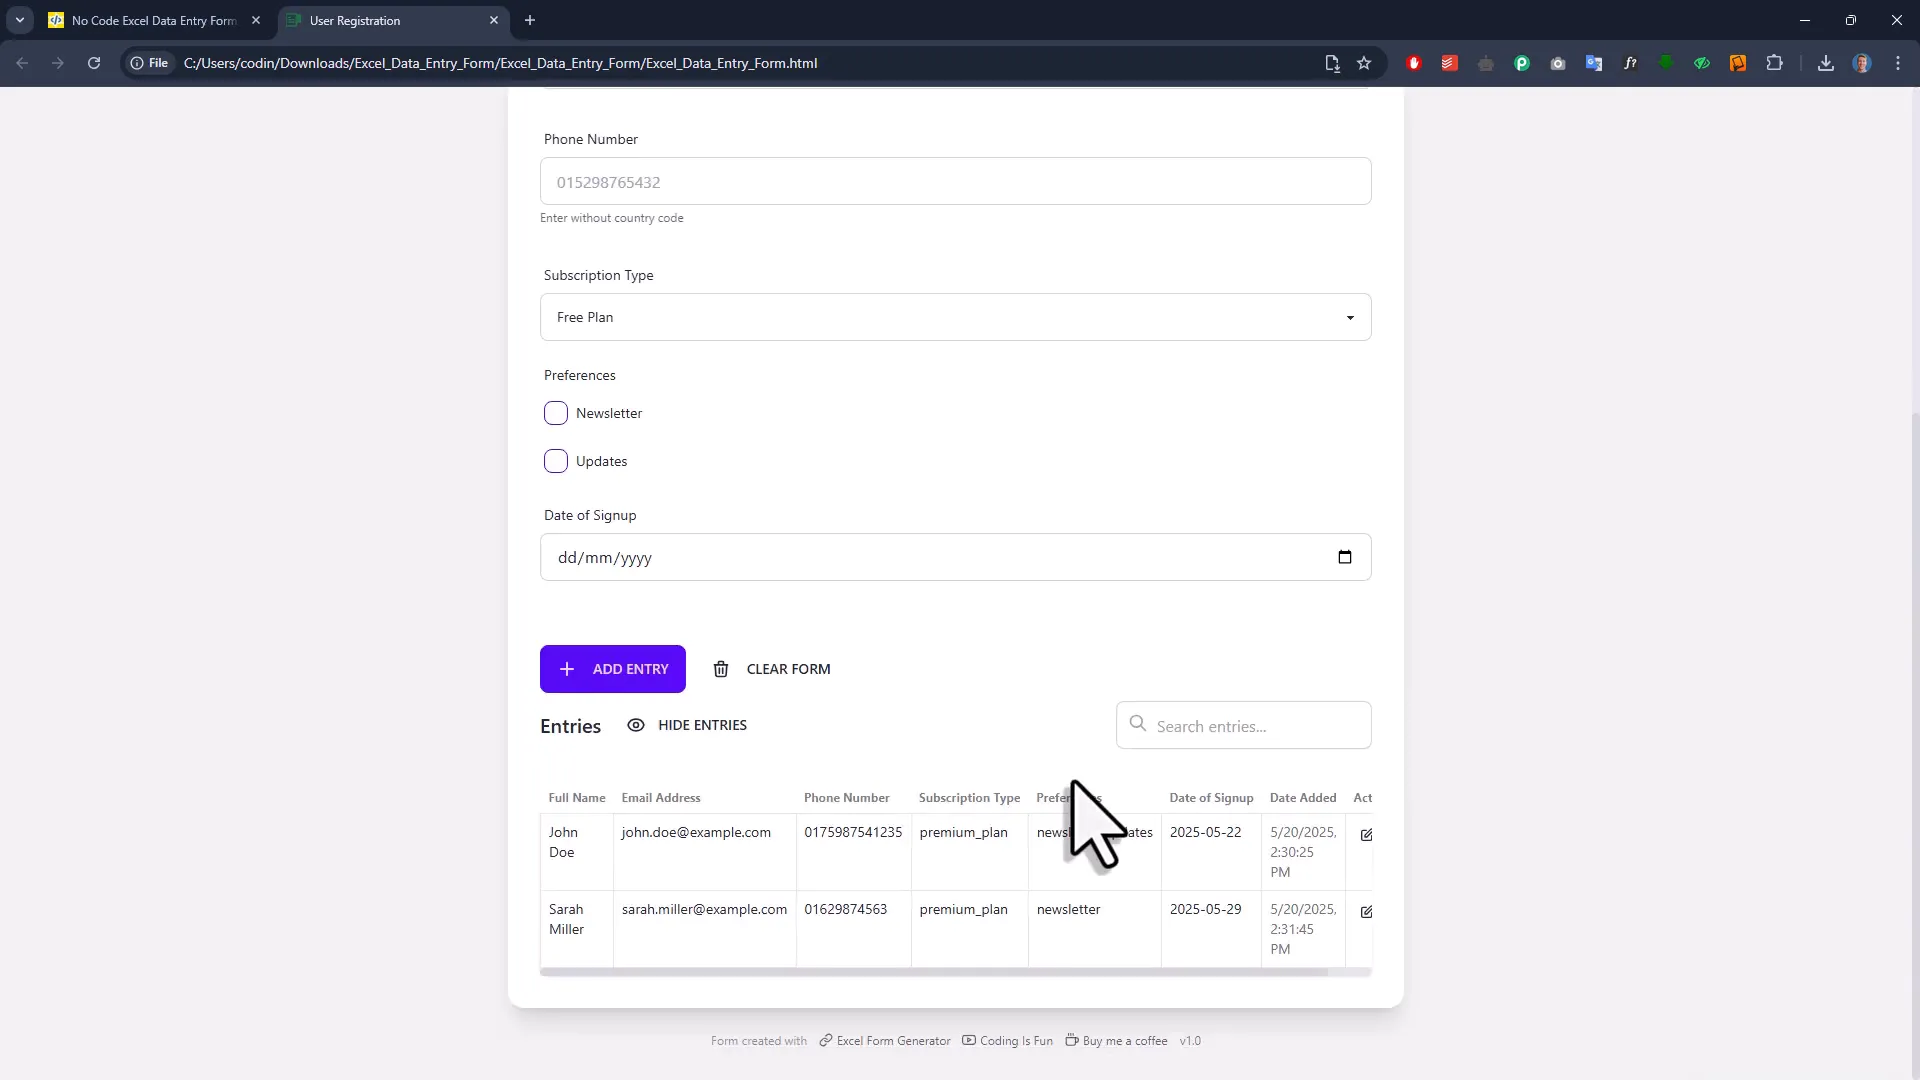
Task: Open the Date of Signup calendar picker
Action: coord(1345,557)
